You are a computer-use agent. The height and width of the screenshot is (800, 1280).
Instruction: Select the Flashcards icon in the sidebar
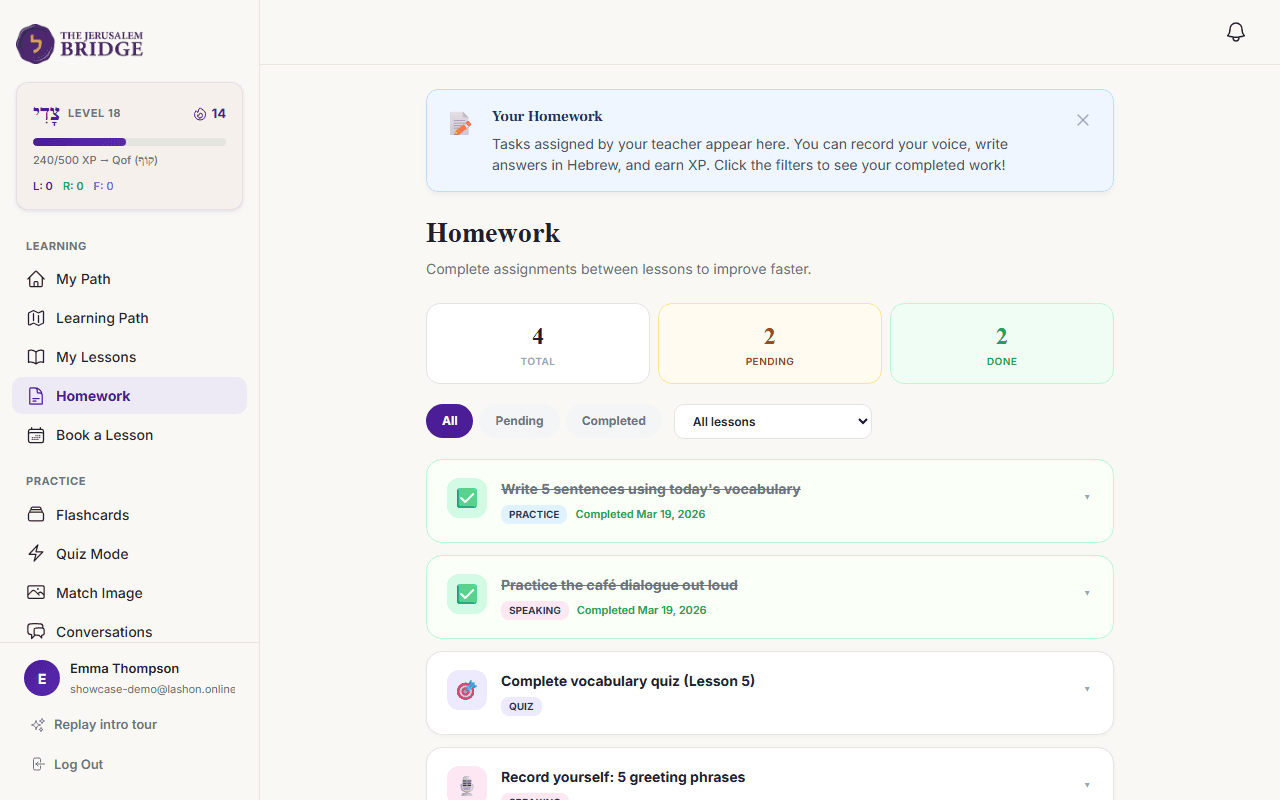pos(35,514)
